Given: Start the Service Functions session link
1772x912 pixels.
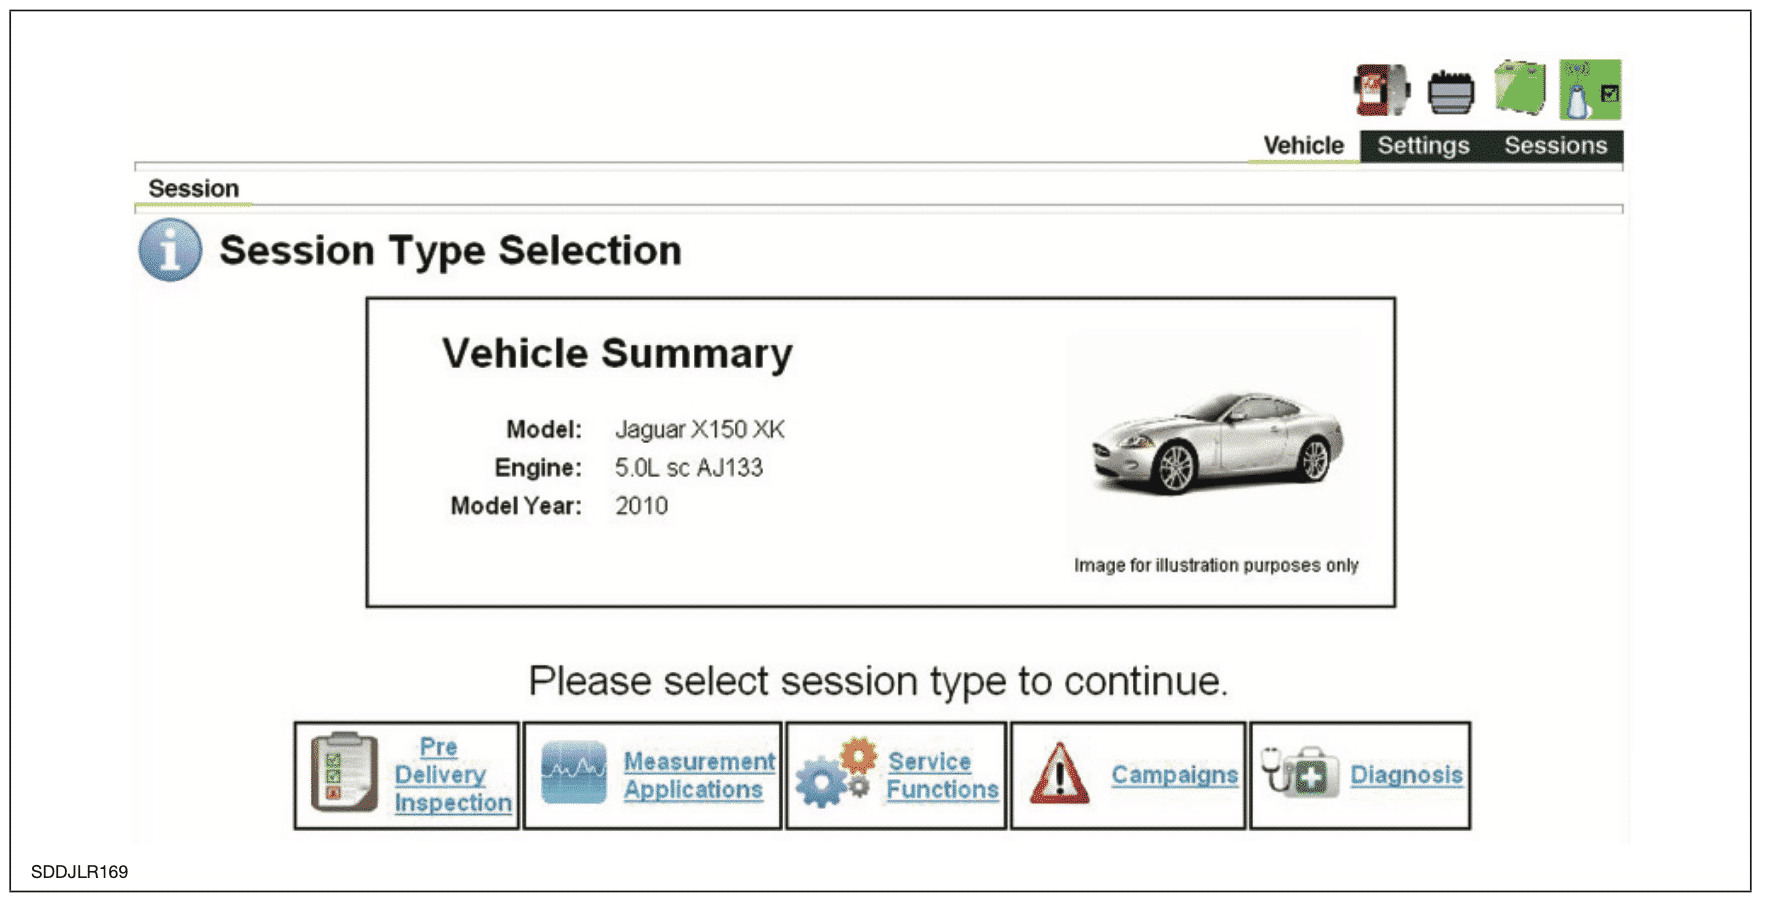Looking at the screenshot, I should [942, 776].
